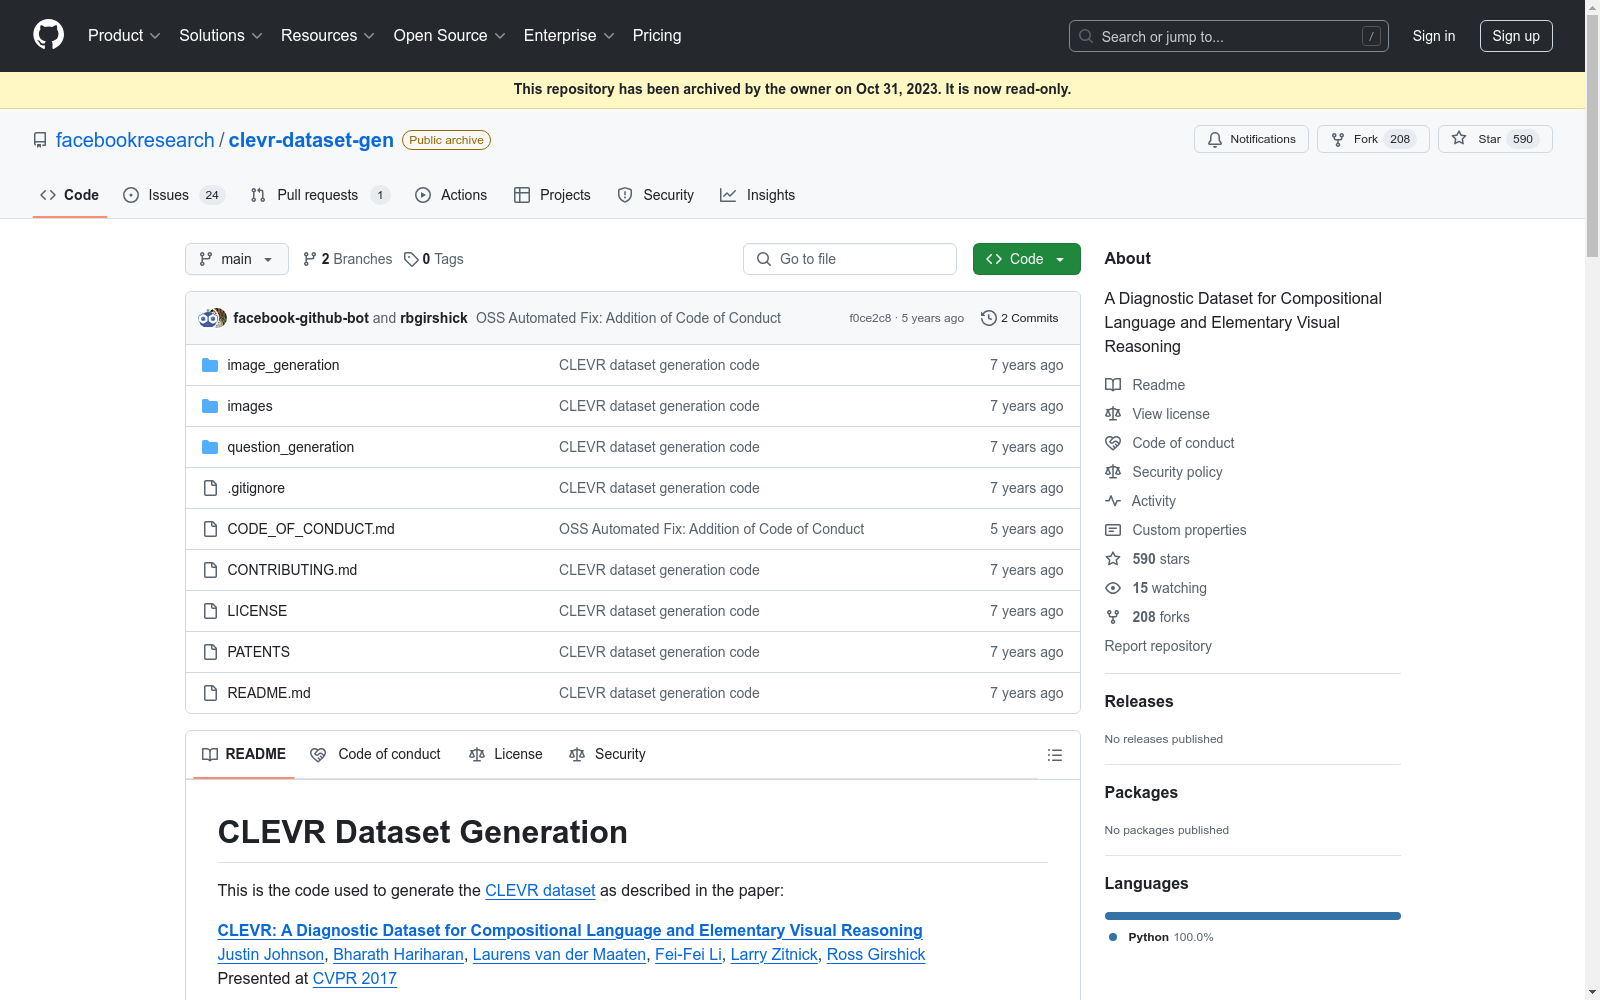Click the fork icon beside 208 forks

click(x=1113, y=617)
